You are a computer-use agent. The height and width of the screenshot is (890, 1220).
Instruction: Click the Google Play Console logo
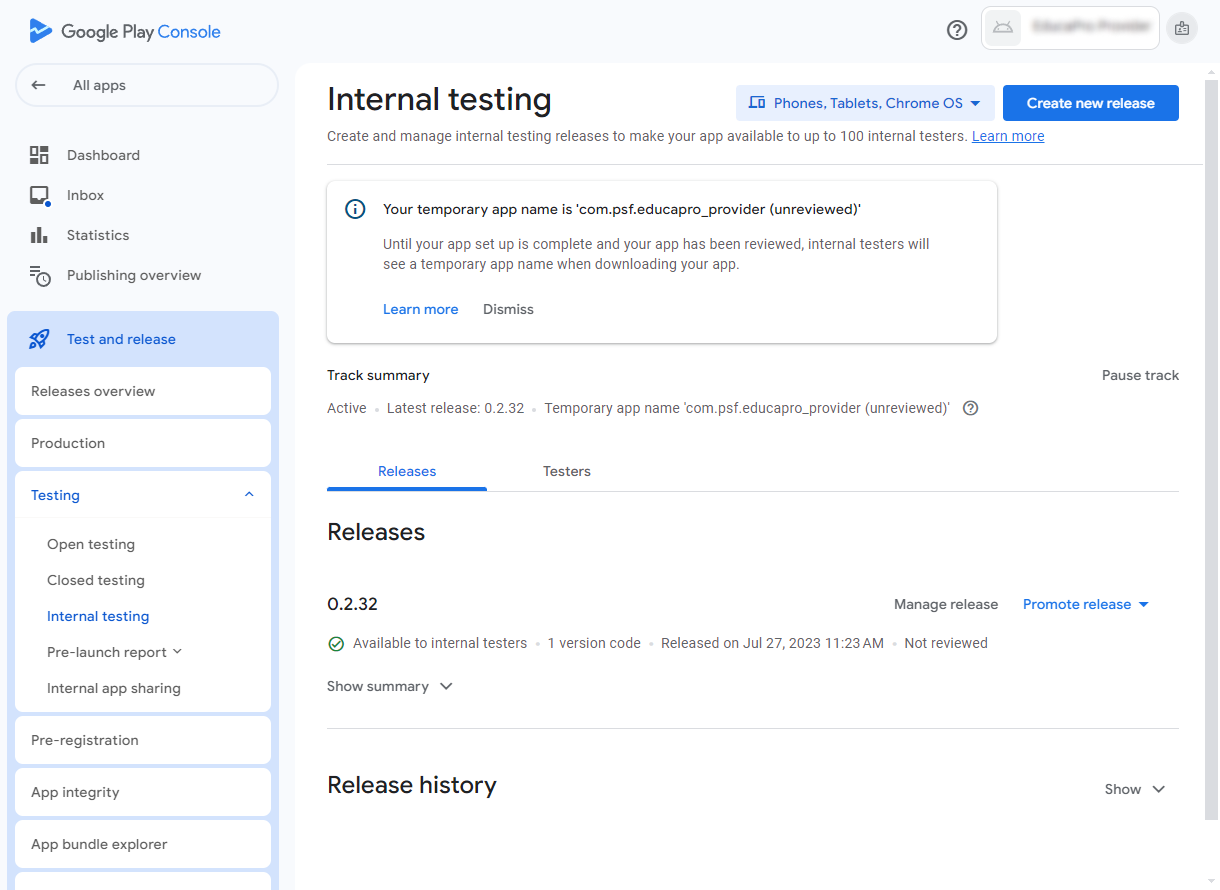(x=125, y=31)
